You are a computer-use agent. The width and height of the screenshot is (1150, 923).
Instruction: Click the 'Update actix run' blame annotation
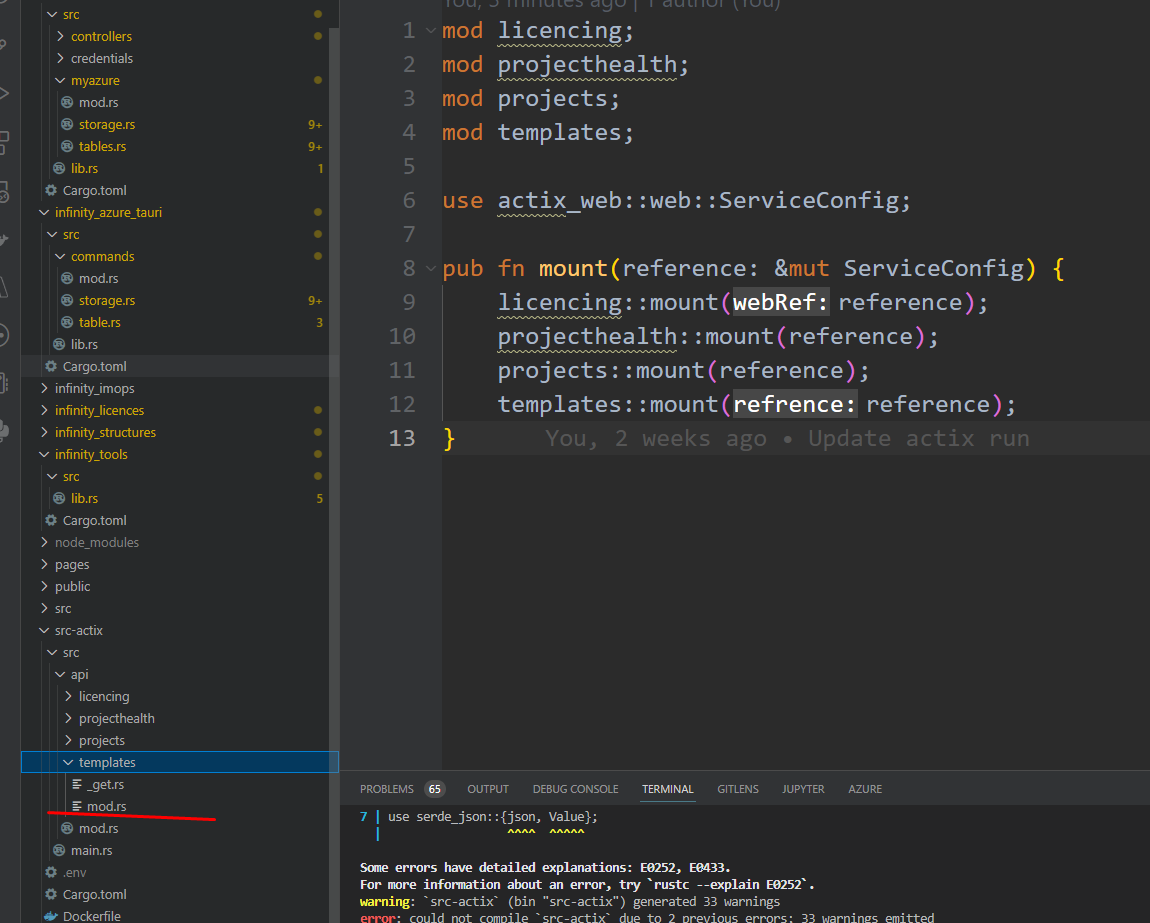point(919,439)
